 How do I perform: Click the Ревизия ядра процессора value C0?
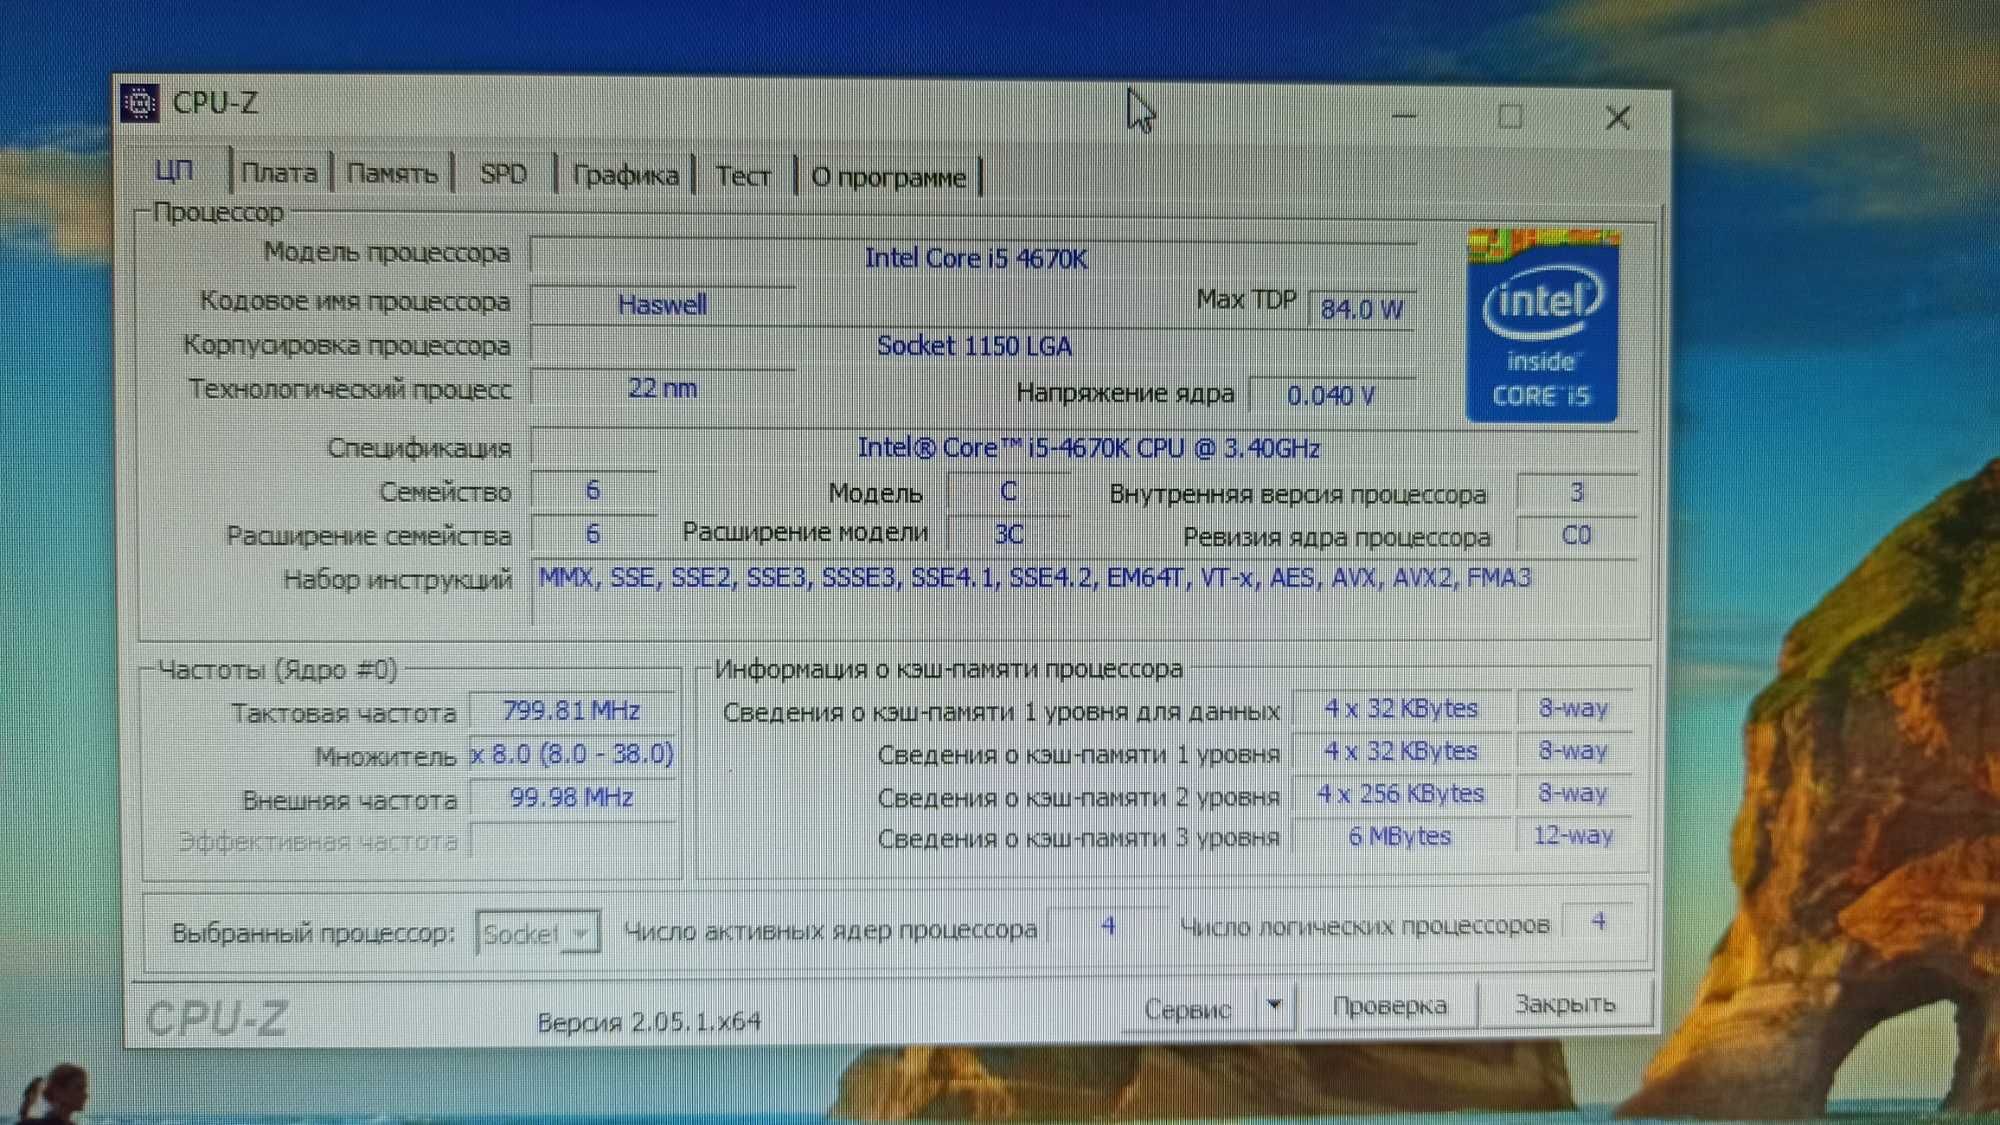click(1576, 535)
